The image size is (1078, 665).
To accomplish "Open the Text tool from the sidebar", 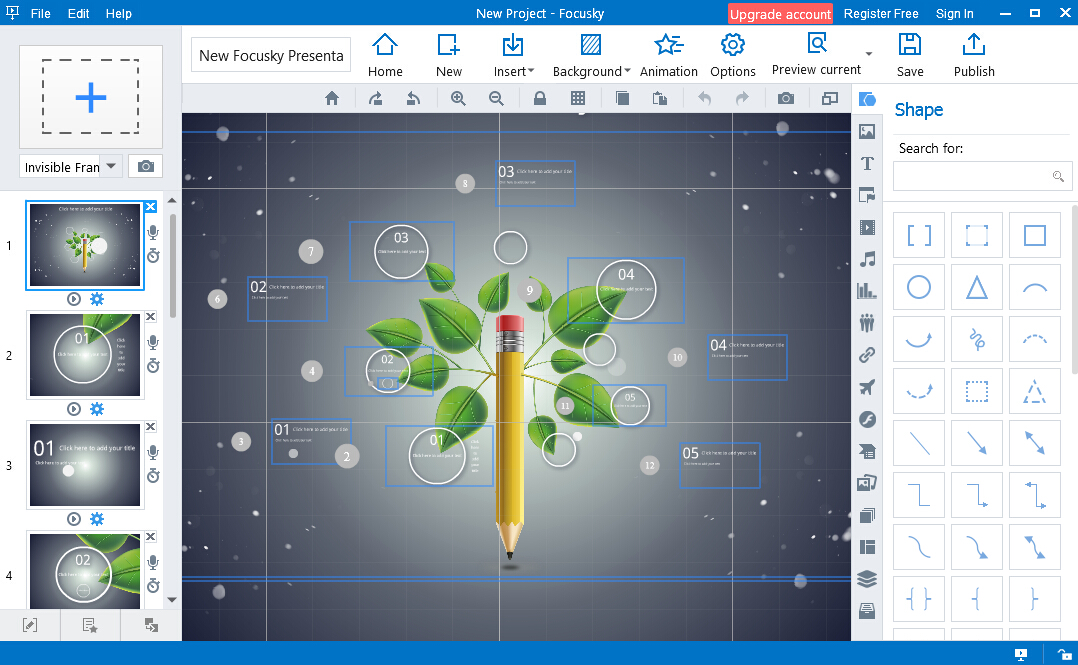I will click(867, 163).
